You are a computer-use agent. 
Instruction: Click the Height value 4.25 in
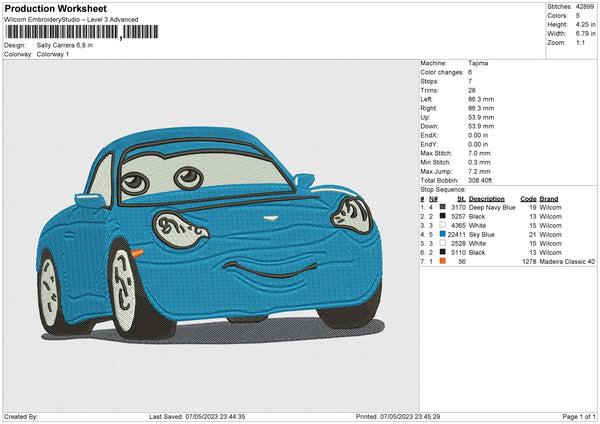(x=586, y=24)
